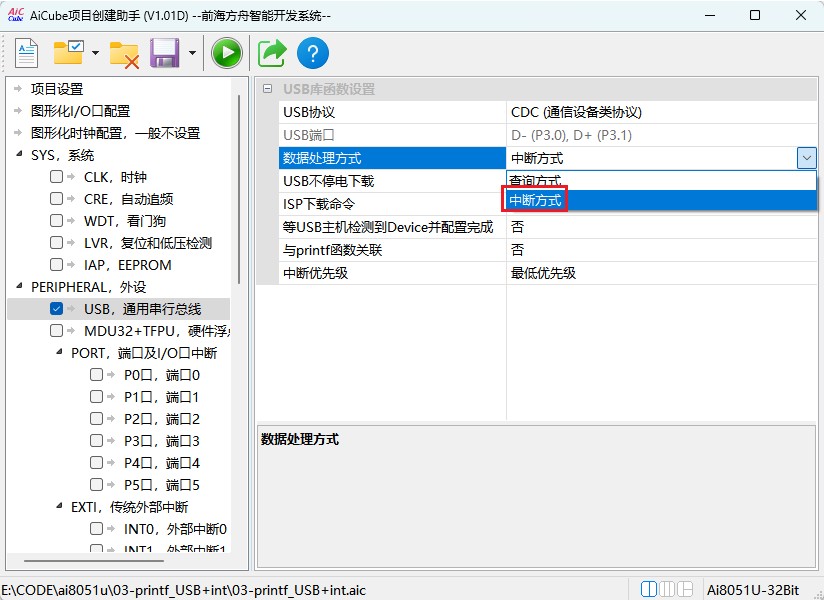Click the 中断优先级 value 最低优先级
Screen dimensions: 824x600
pos(540,272)
